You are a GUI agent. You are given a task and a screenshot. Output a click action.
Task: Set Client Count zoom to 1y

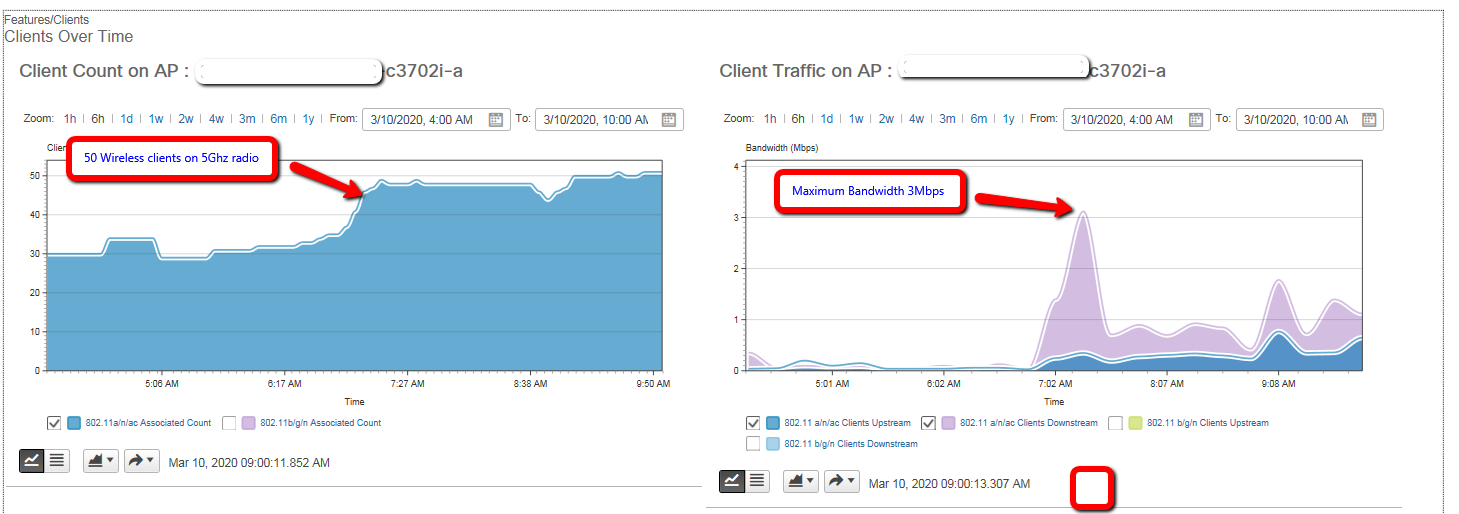(x=308, y=119)
